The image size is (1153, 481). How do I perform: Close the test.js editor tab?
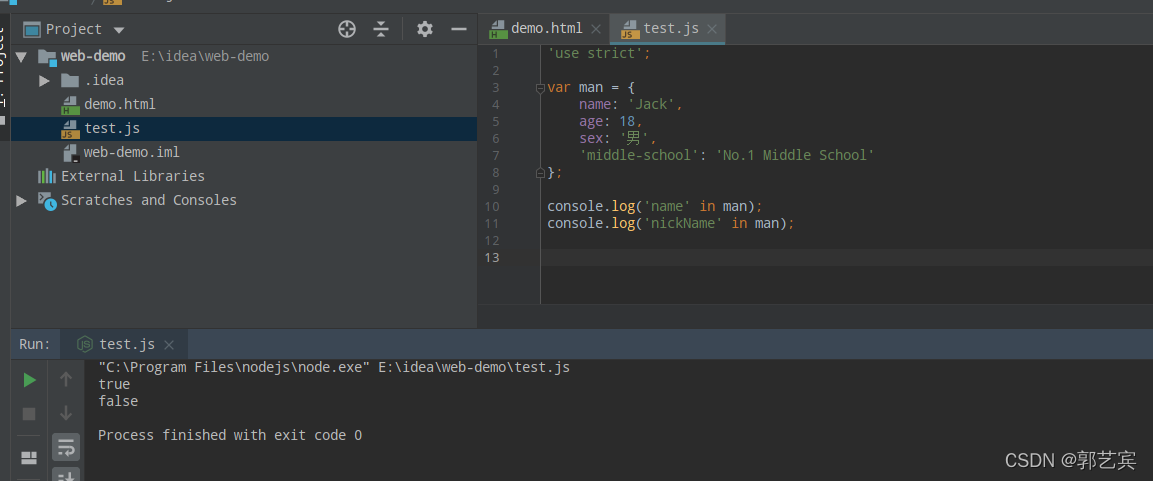click(713, 29)
